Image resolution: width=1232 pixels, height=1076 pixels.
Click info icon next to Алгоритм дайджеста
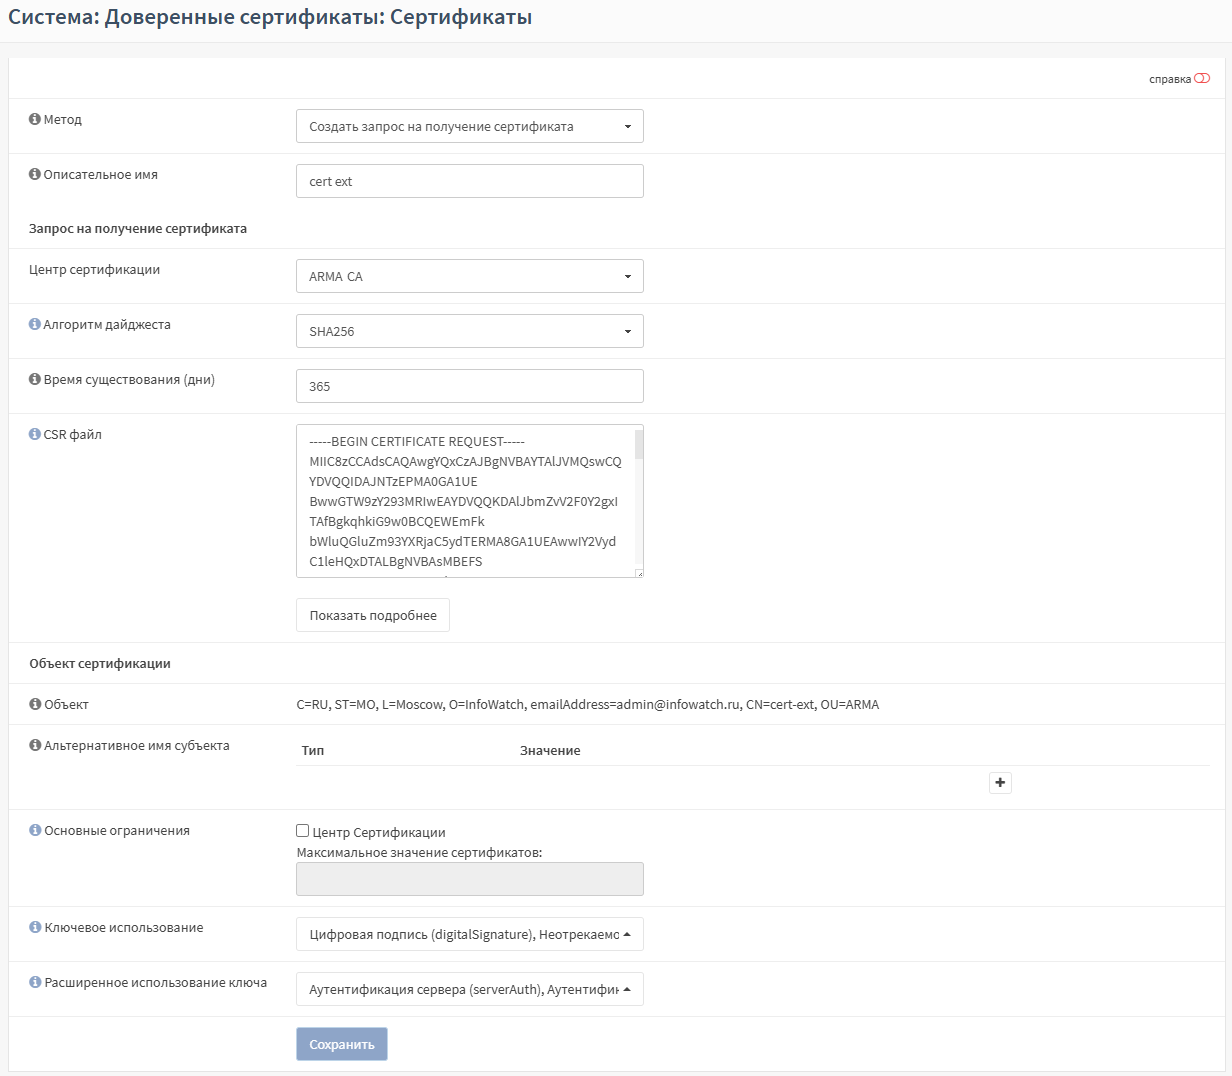[x=35, y=325]
